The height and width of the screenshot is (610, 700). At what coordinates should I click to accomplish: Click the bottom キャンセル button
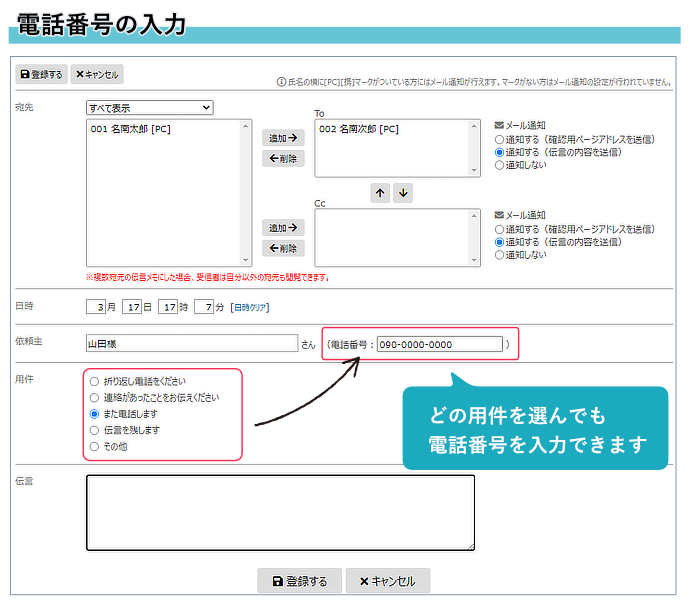387,581
